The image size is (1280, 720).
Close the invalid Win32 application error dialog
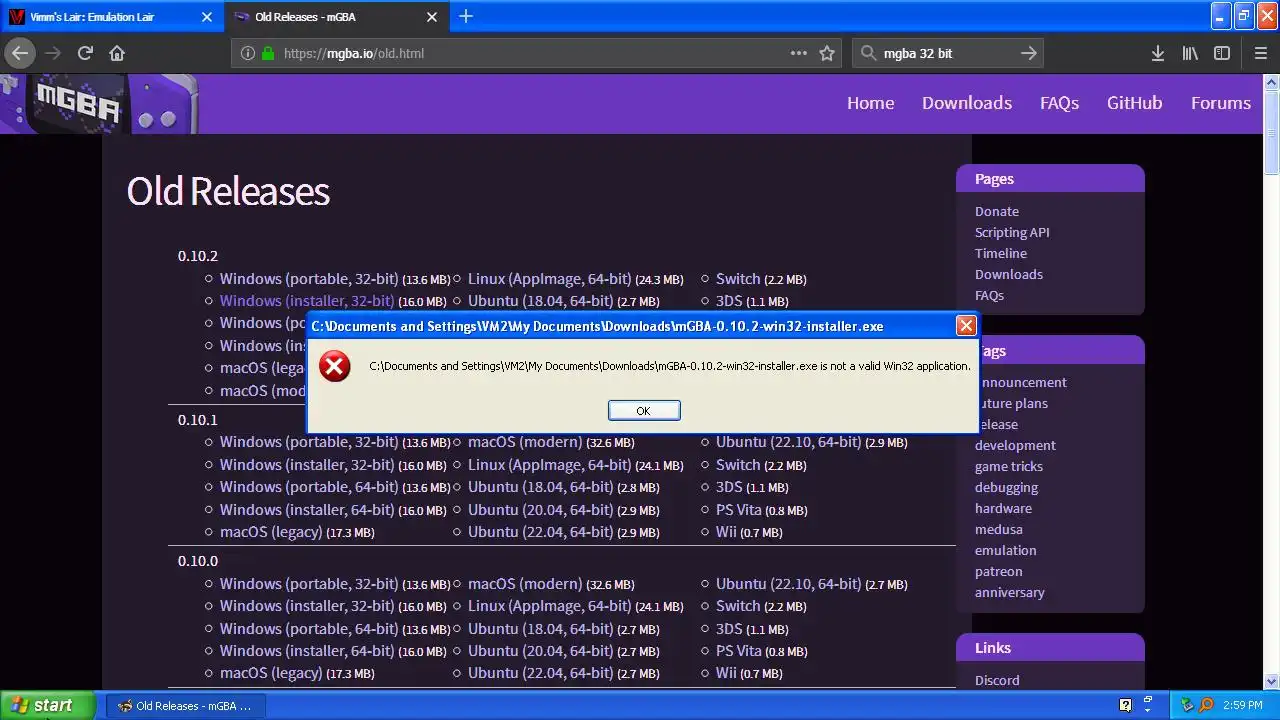[966, 326]
